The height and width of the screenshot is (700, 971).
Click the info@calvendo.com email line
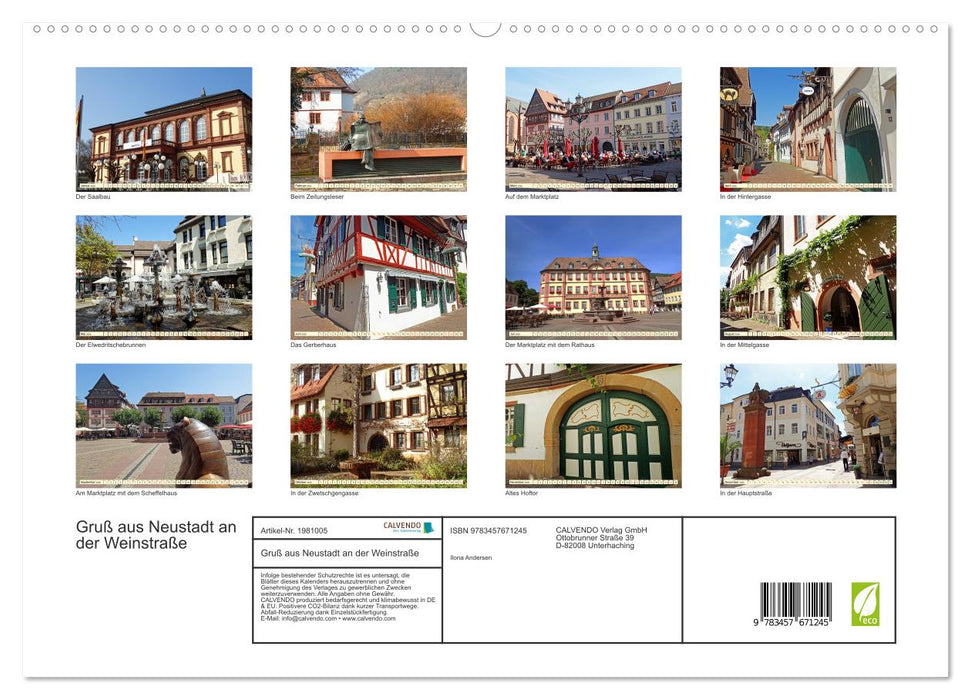(x=327, y=618)
